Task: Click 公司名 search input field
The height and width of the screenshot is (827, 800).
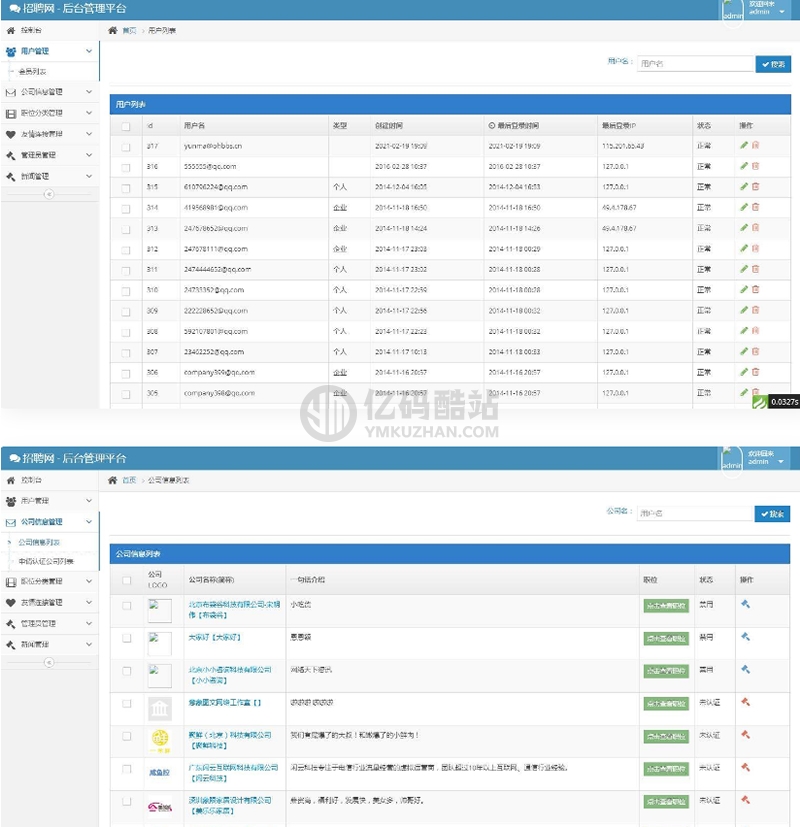Action: coord(695,513)
